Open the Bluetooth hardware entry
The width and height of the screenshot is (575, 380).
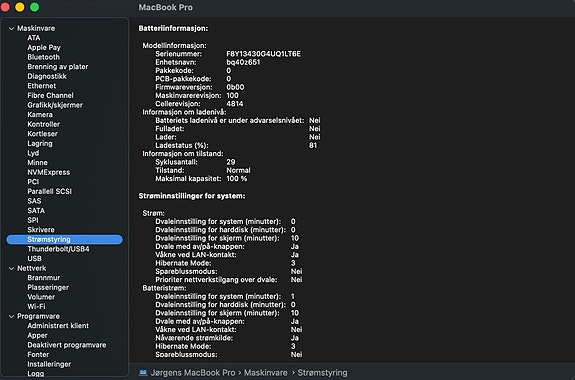[x=43, y=57]
